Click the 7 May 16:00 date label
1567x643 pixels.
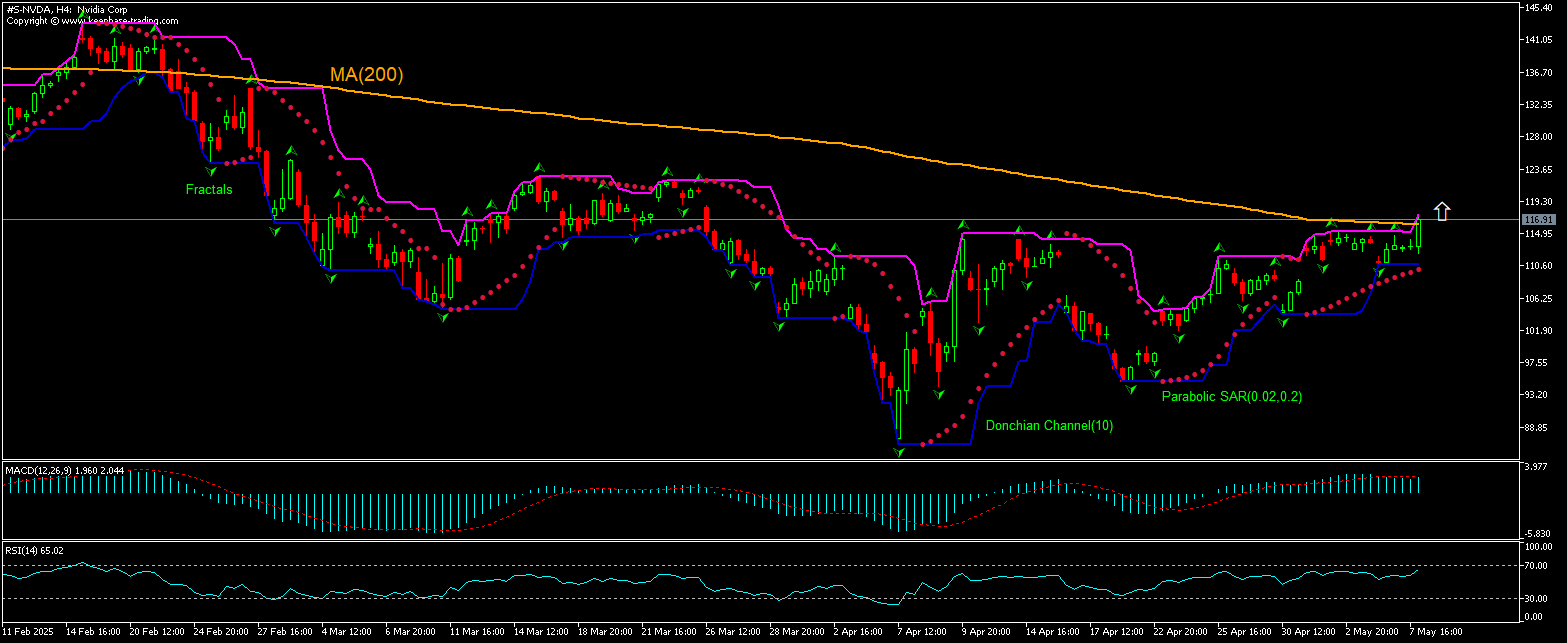point(1434,632)
